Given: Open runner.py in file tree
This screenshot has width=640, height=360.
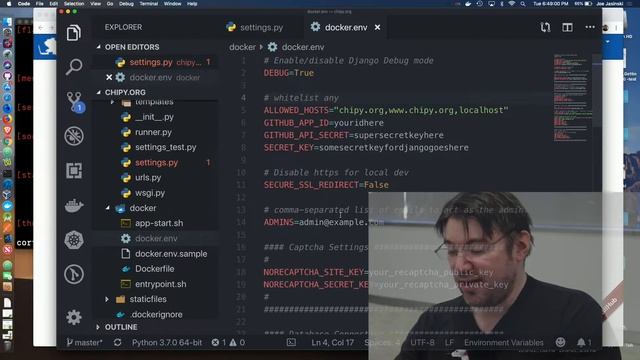Looking at the screenshot, I should click(x=153, y=132).
